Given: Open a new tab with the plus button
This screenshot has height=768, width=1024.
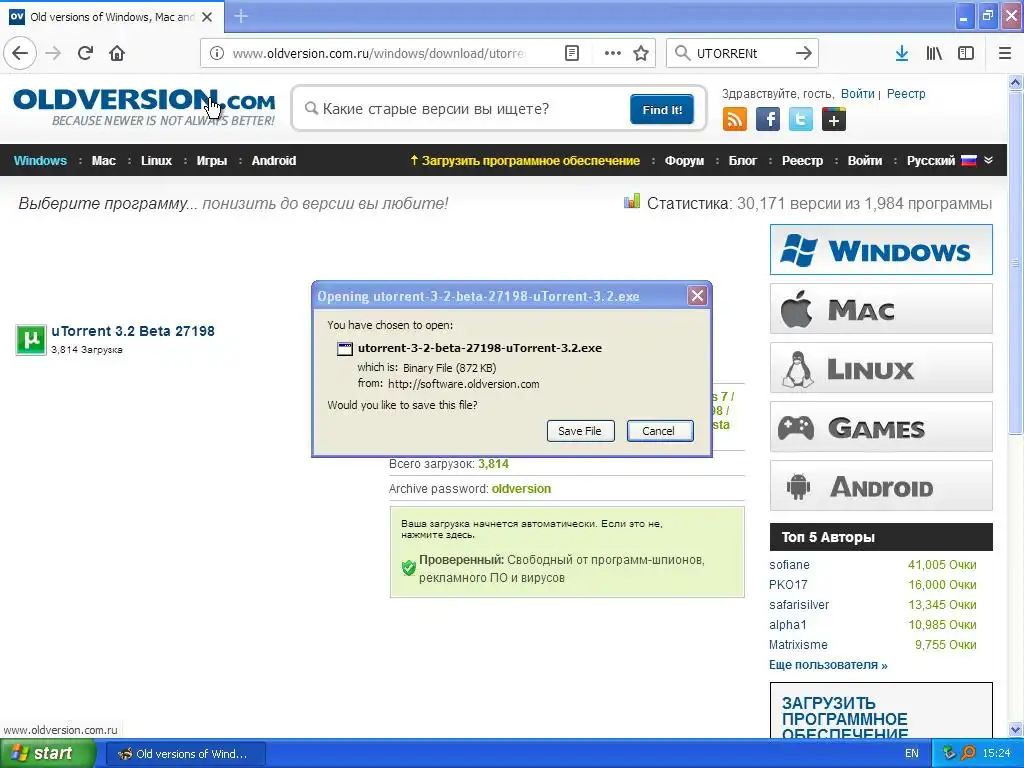Looking at the screenshot, I should click(241, 16).
